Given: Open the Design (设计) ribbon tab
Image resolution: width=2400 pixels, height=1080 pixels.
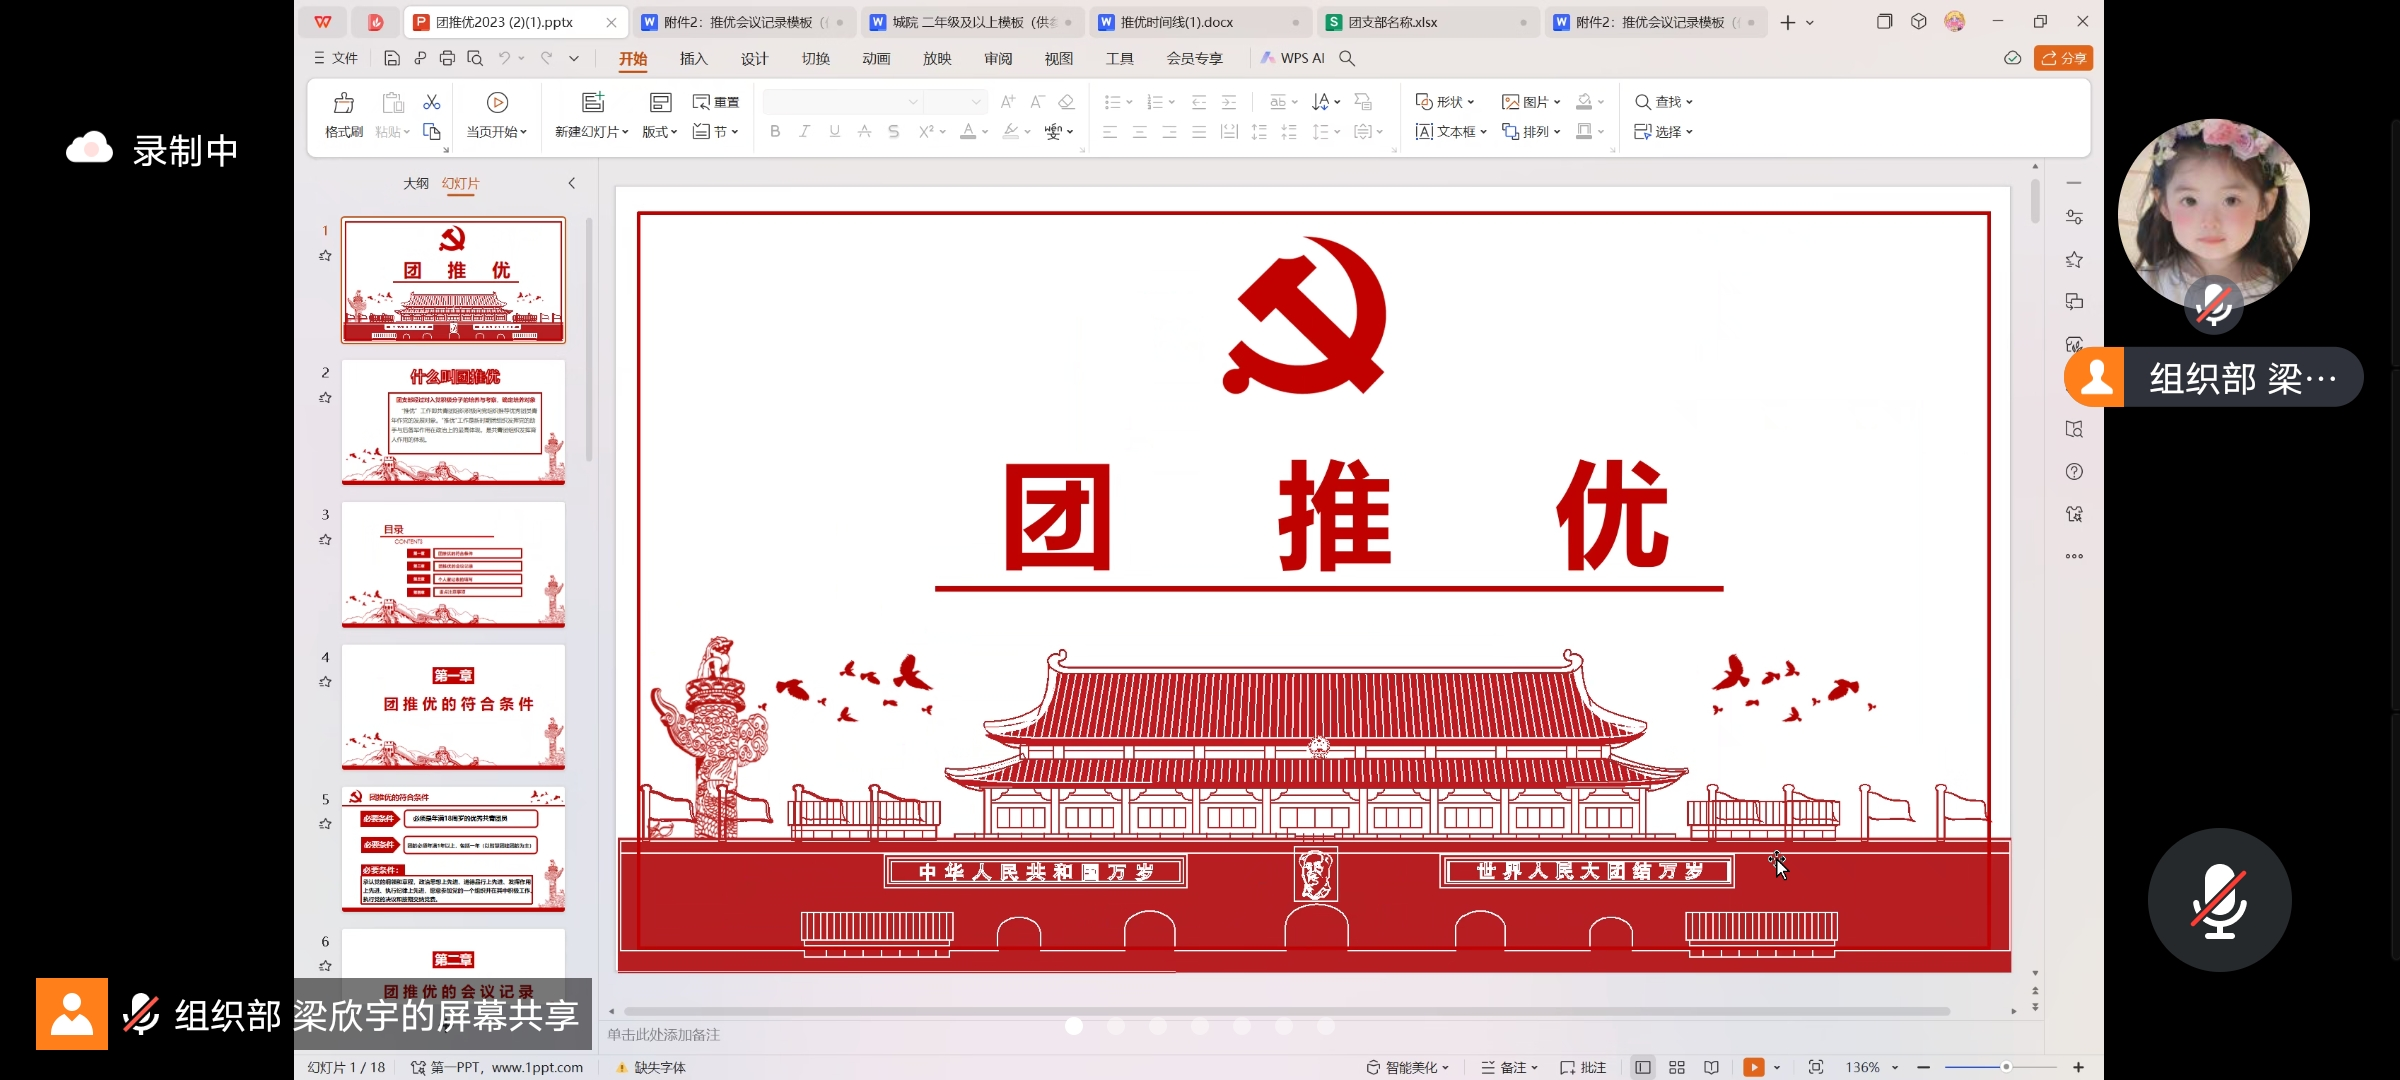Looking at the screenshot, I should [x=754, y=58].
